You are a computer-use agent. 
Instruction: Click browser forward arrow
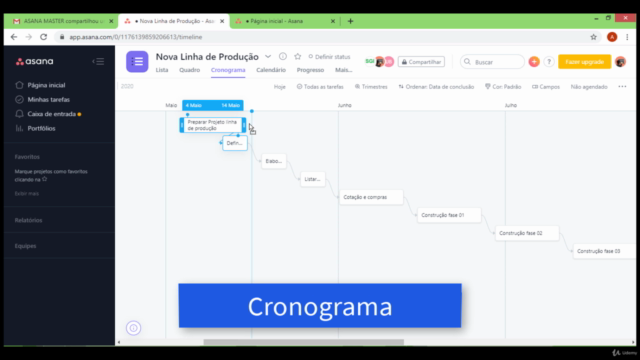tap(29, 37)
